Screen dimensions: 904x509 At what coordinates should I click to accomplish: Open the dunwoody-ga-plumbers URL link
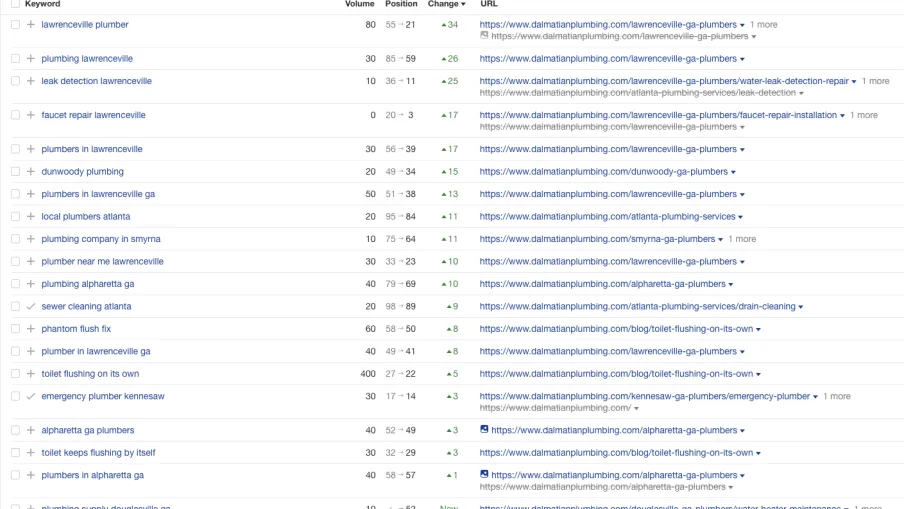(x=604, y=172)
